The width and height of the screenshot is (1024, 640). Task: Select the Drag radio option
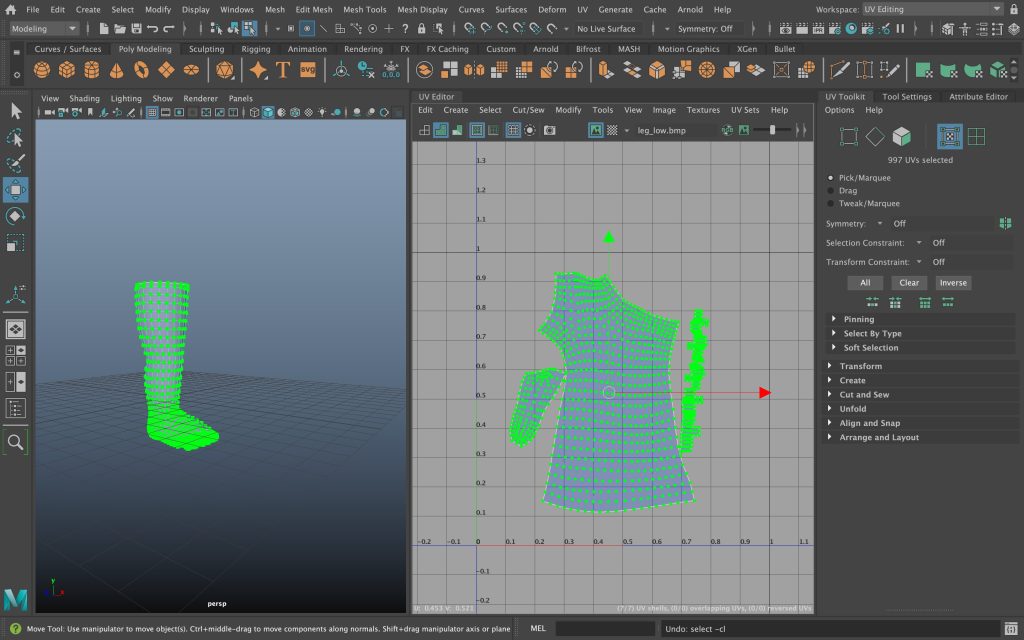(831, 191)
